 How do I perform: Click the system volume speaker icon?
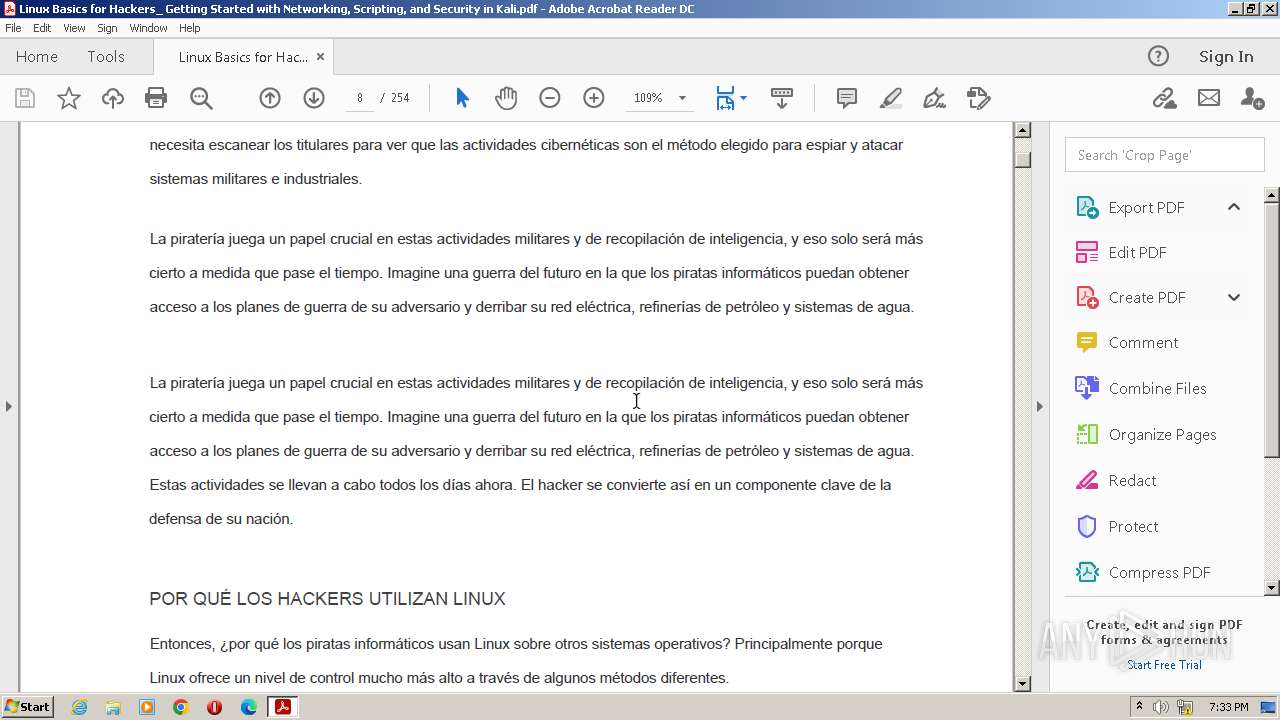coord(1161,707)
